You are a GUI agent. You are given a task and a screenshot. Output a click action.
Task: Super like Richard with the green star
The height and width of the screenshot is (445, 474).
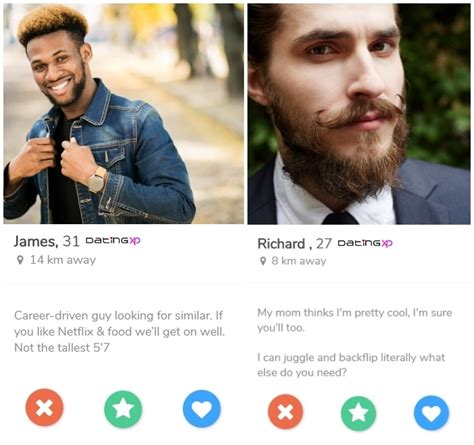(358, 413)
